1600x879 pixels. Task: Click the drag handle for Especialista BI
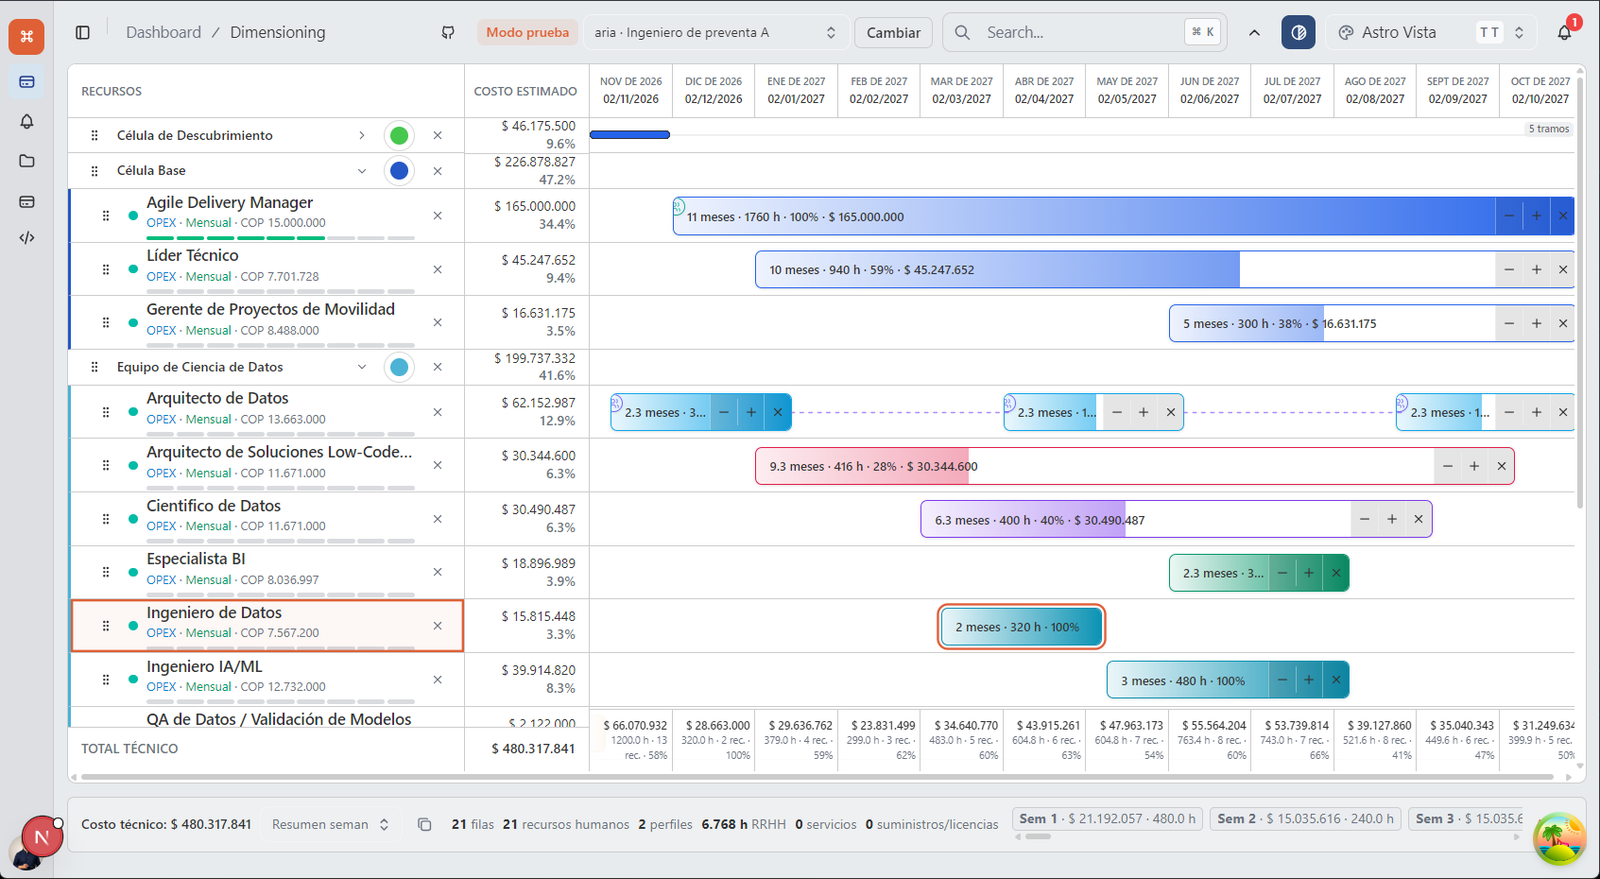tap(106, 572)
